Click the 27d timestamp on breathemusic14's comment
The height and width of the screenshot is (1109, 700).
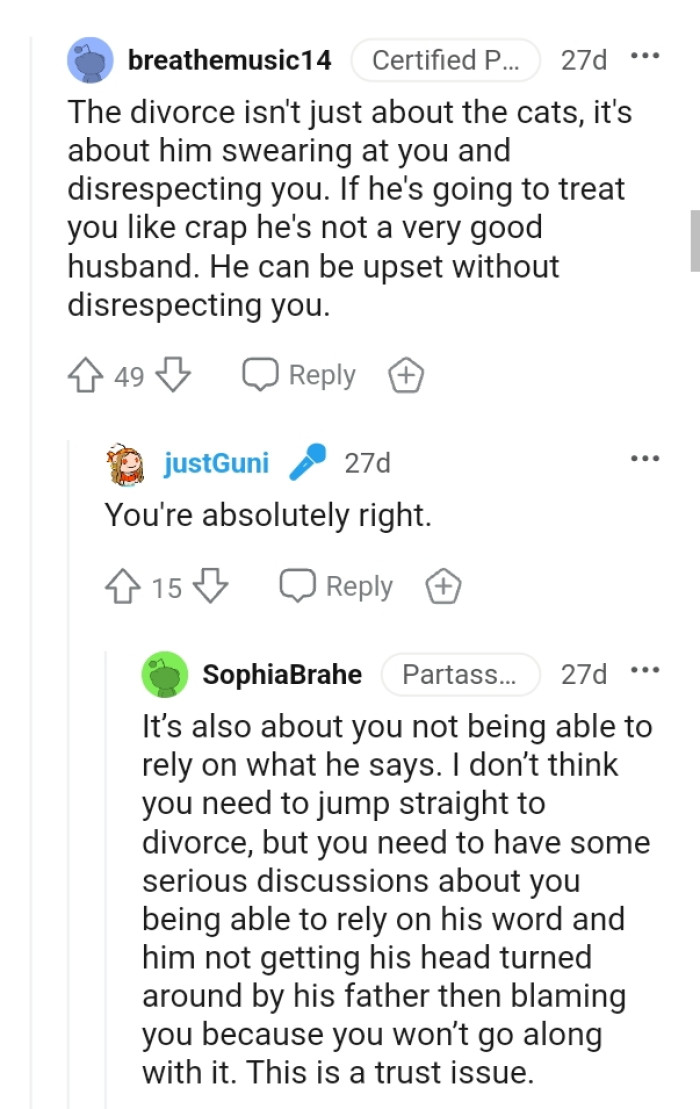tap(583, 59)
